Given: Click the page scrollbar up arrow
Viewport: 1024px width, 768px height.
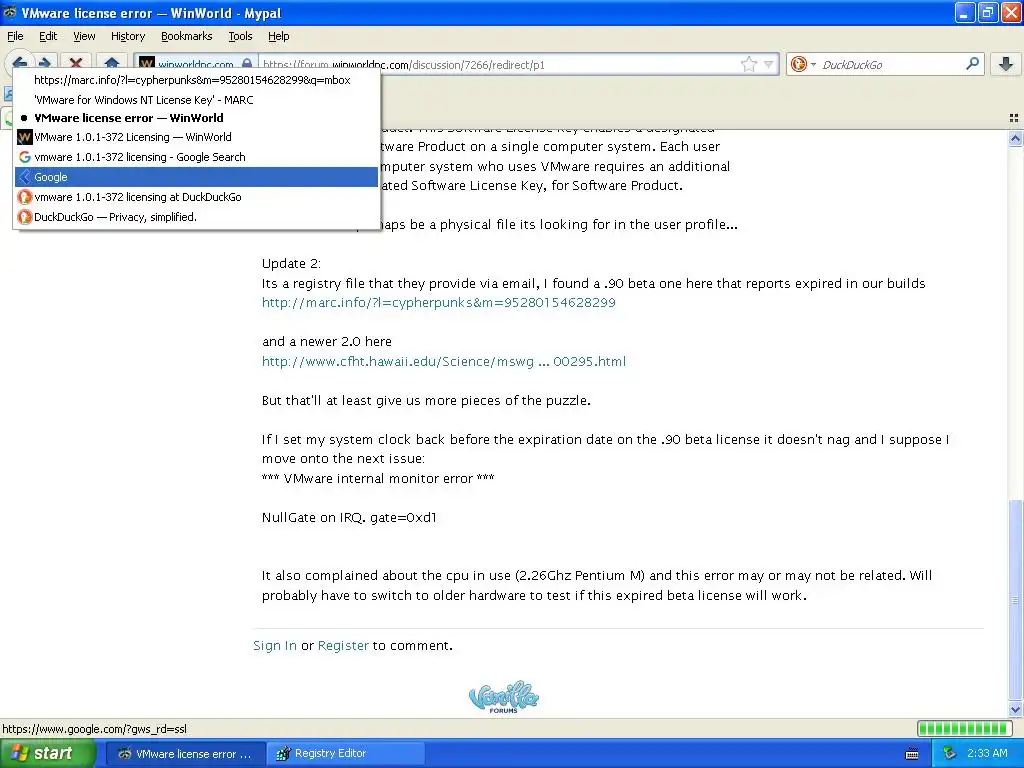Looking at the screenshot, I should click(x=1015, y=138).
